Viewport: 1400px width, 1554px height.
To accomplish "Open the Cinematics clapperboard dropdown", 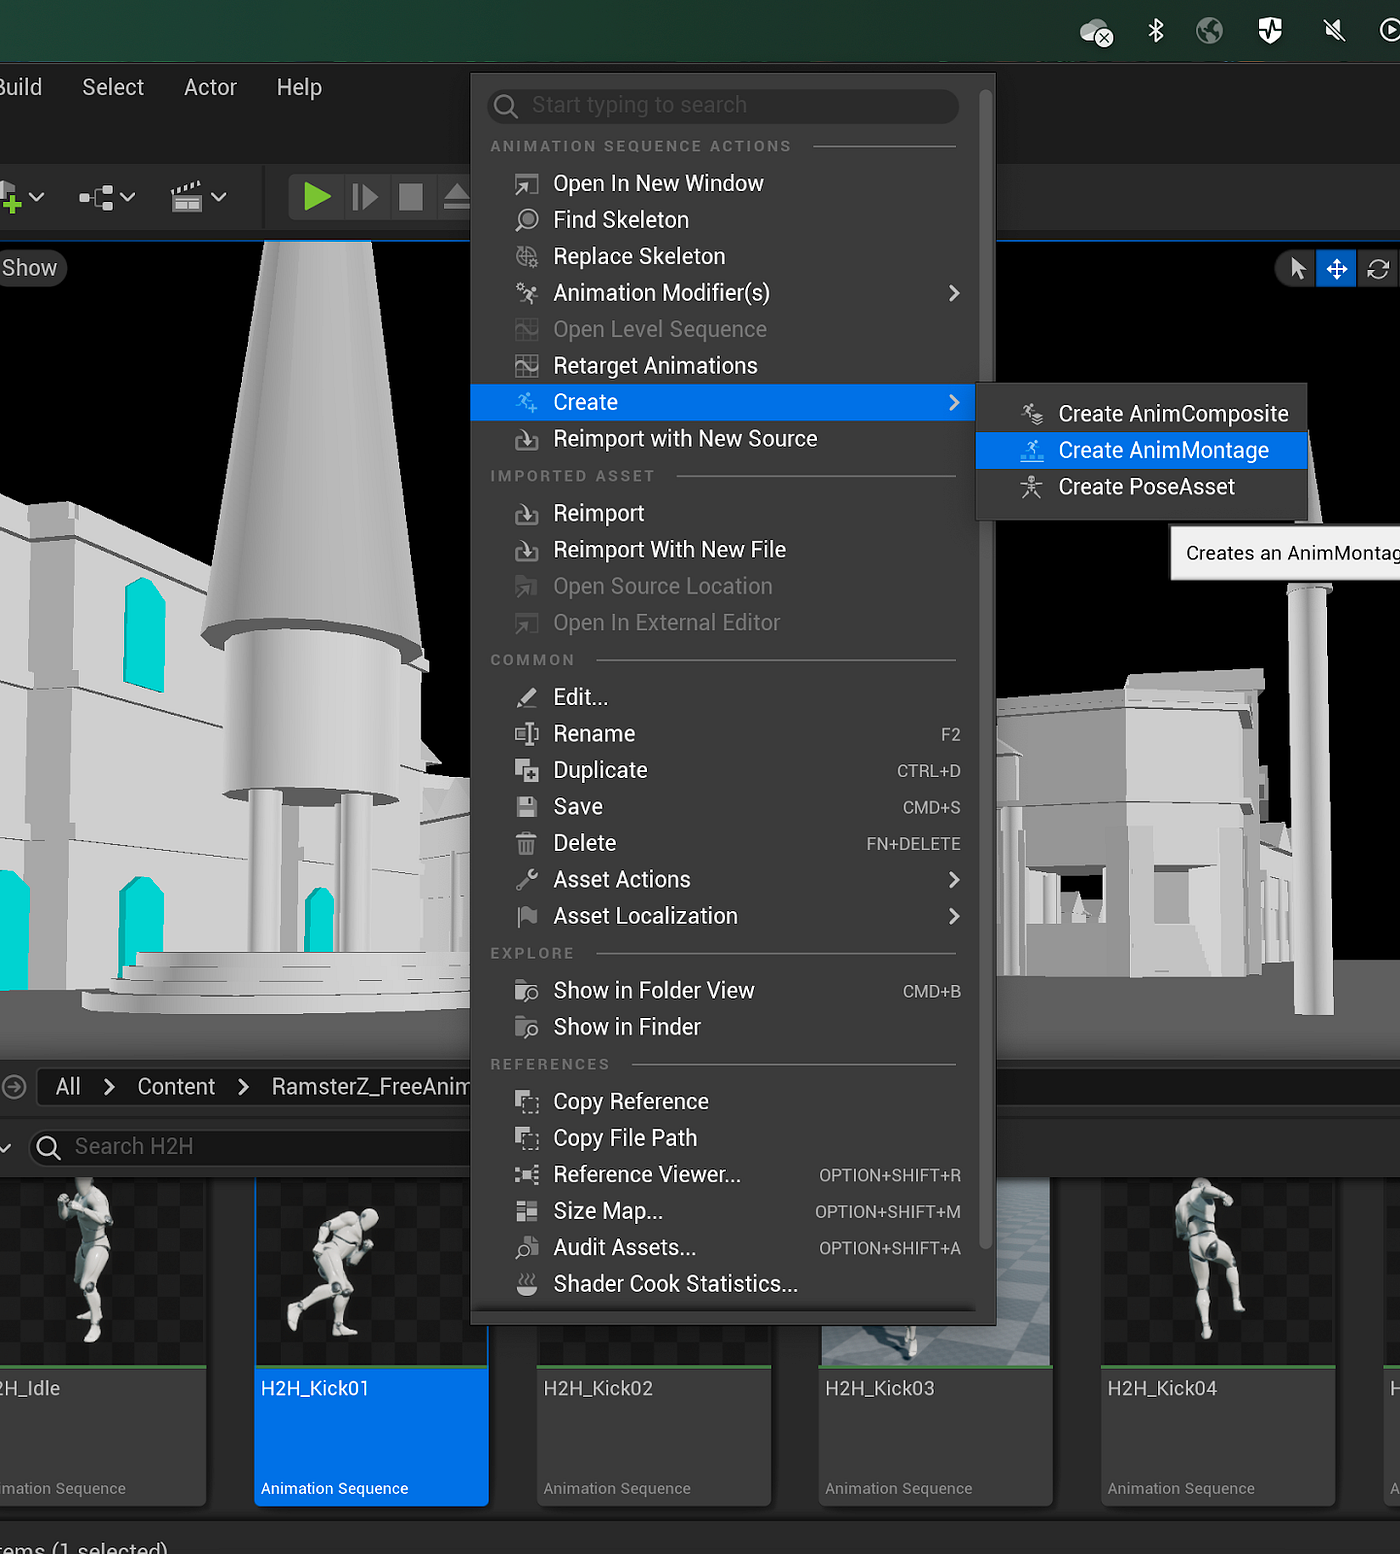I will coord(198,197).
